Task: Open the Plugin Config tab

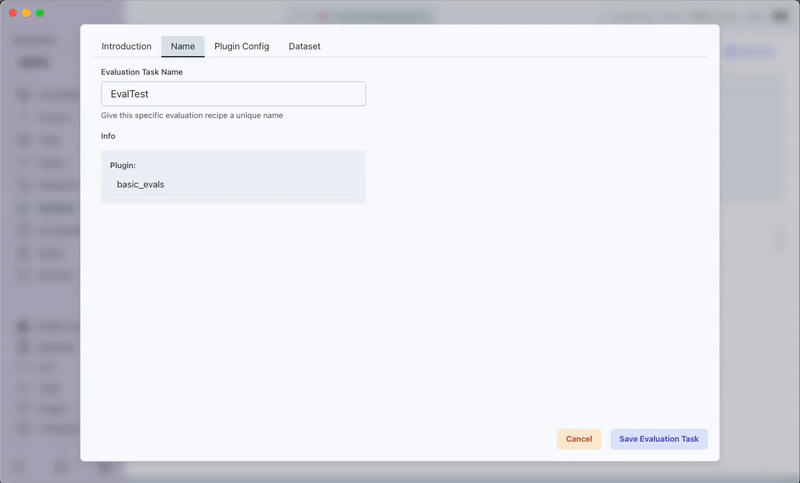Action: click(x=241, y=46)
